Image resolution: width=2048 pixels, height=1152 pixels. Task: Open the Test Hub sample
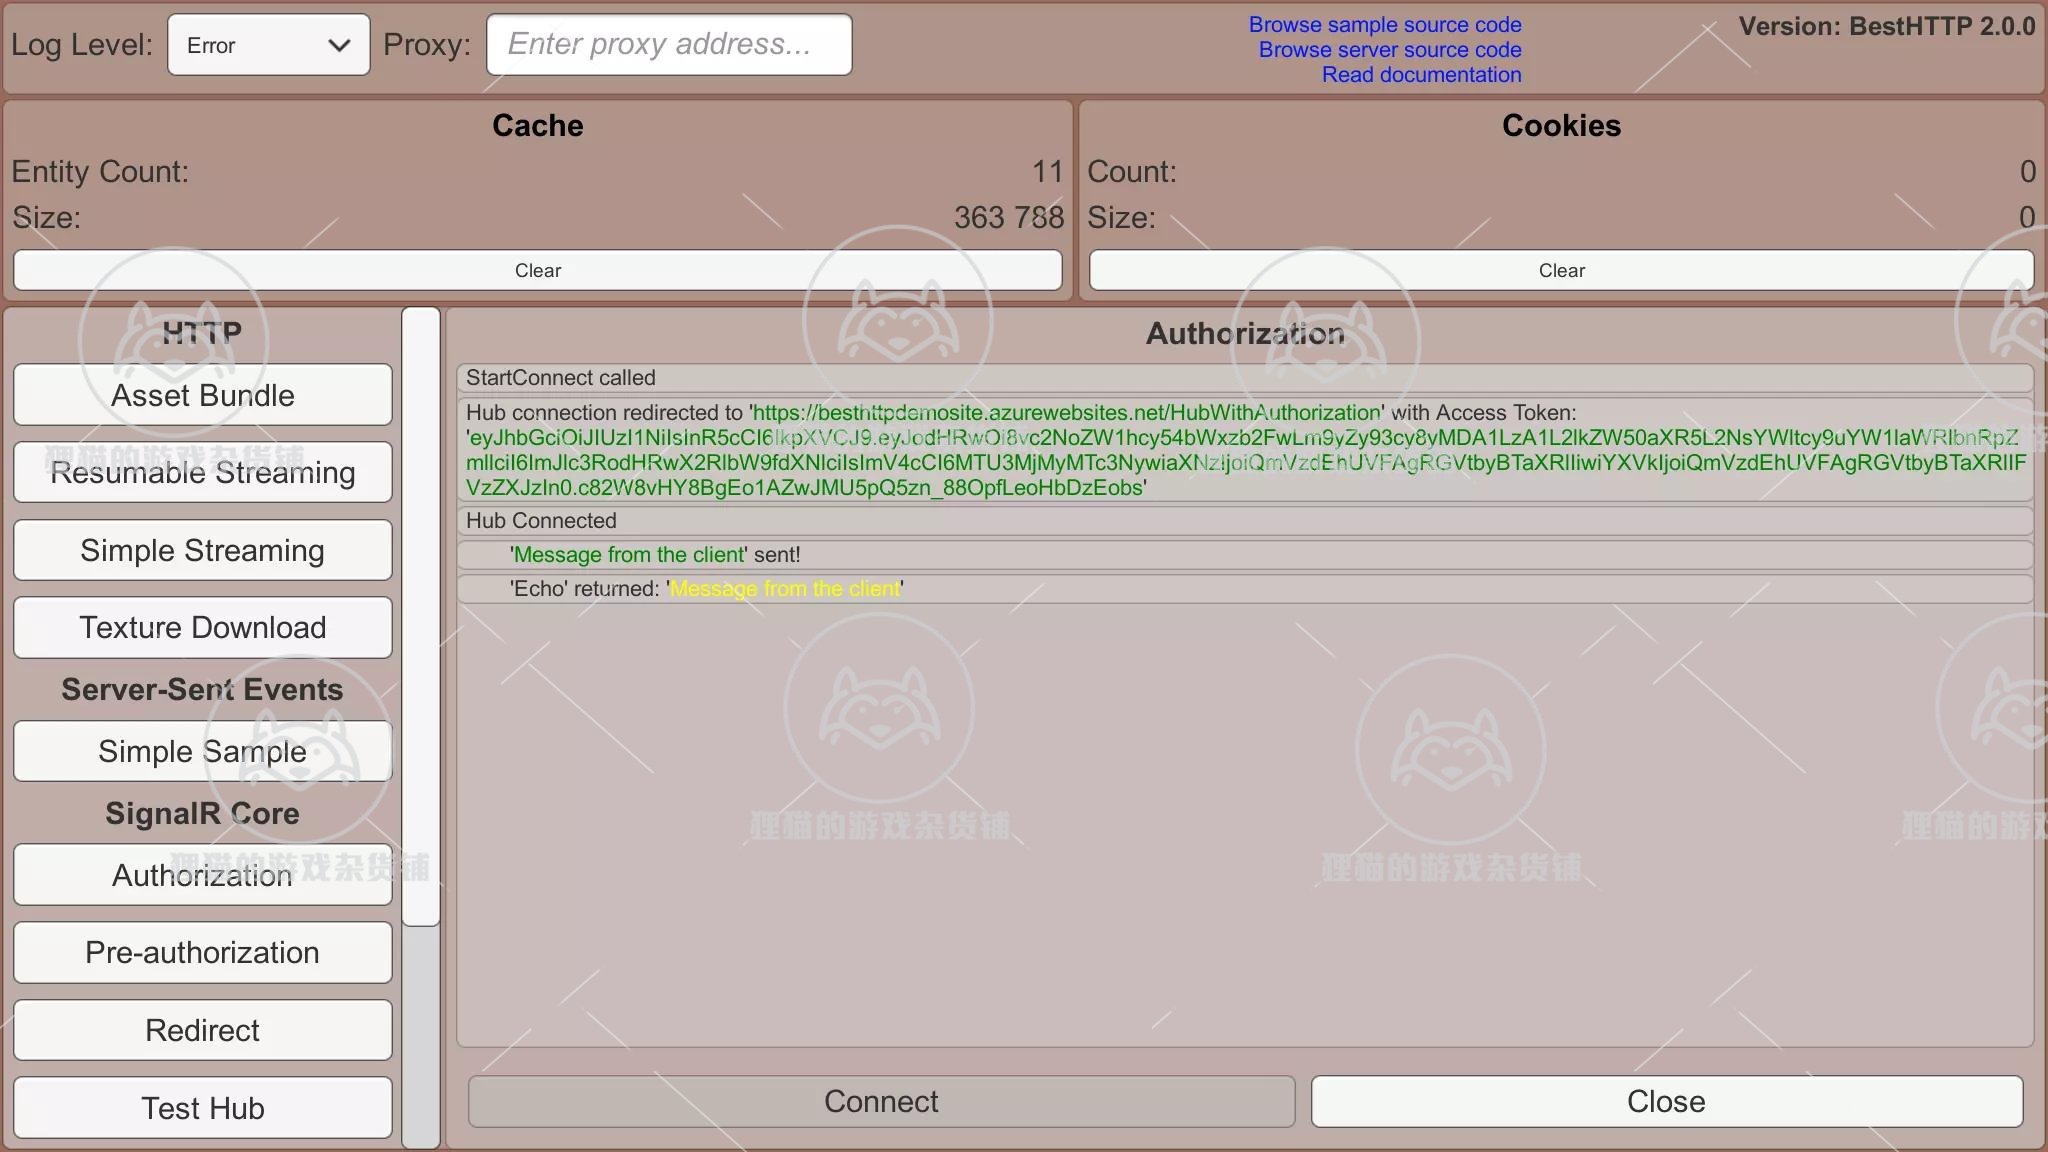tap(202, 1108)
